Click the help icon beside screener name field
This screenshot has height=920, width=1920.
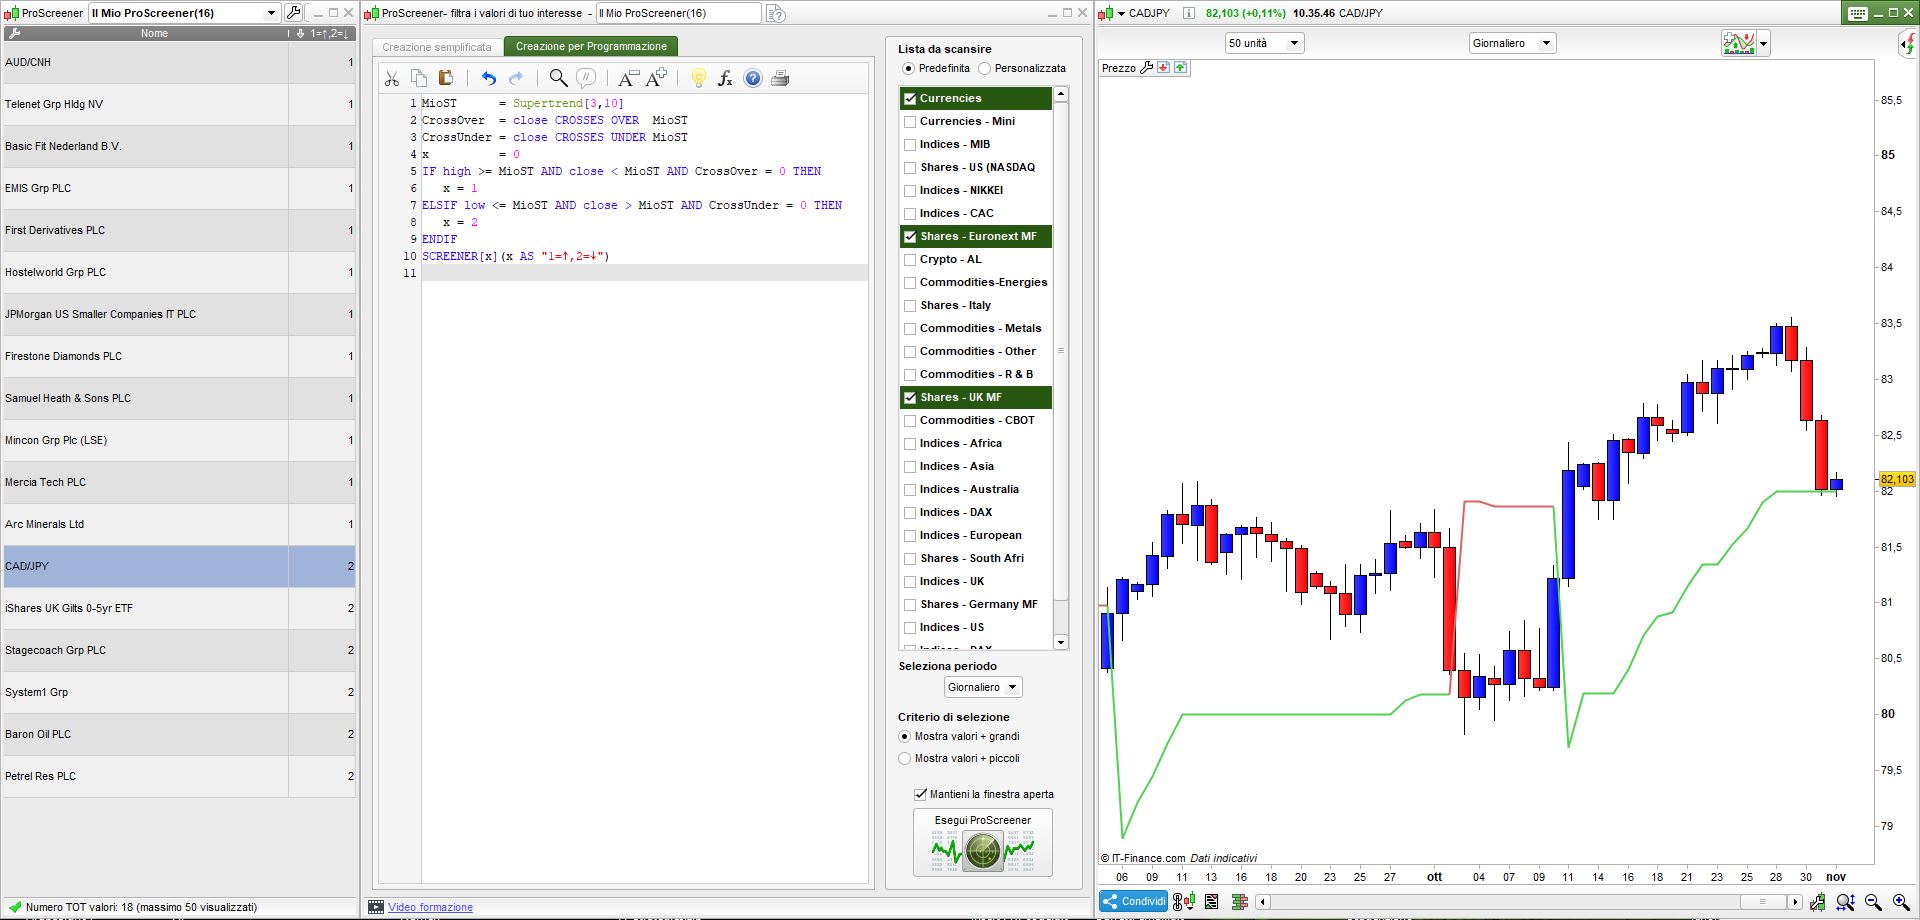[x=775, y=13]
